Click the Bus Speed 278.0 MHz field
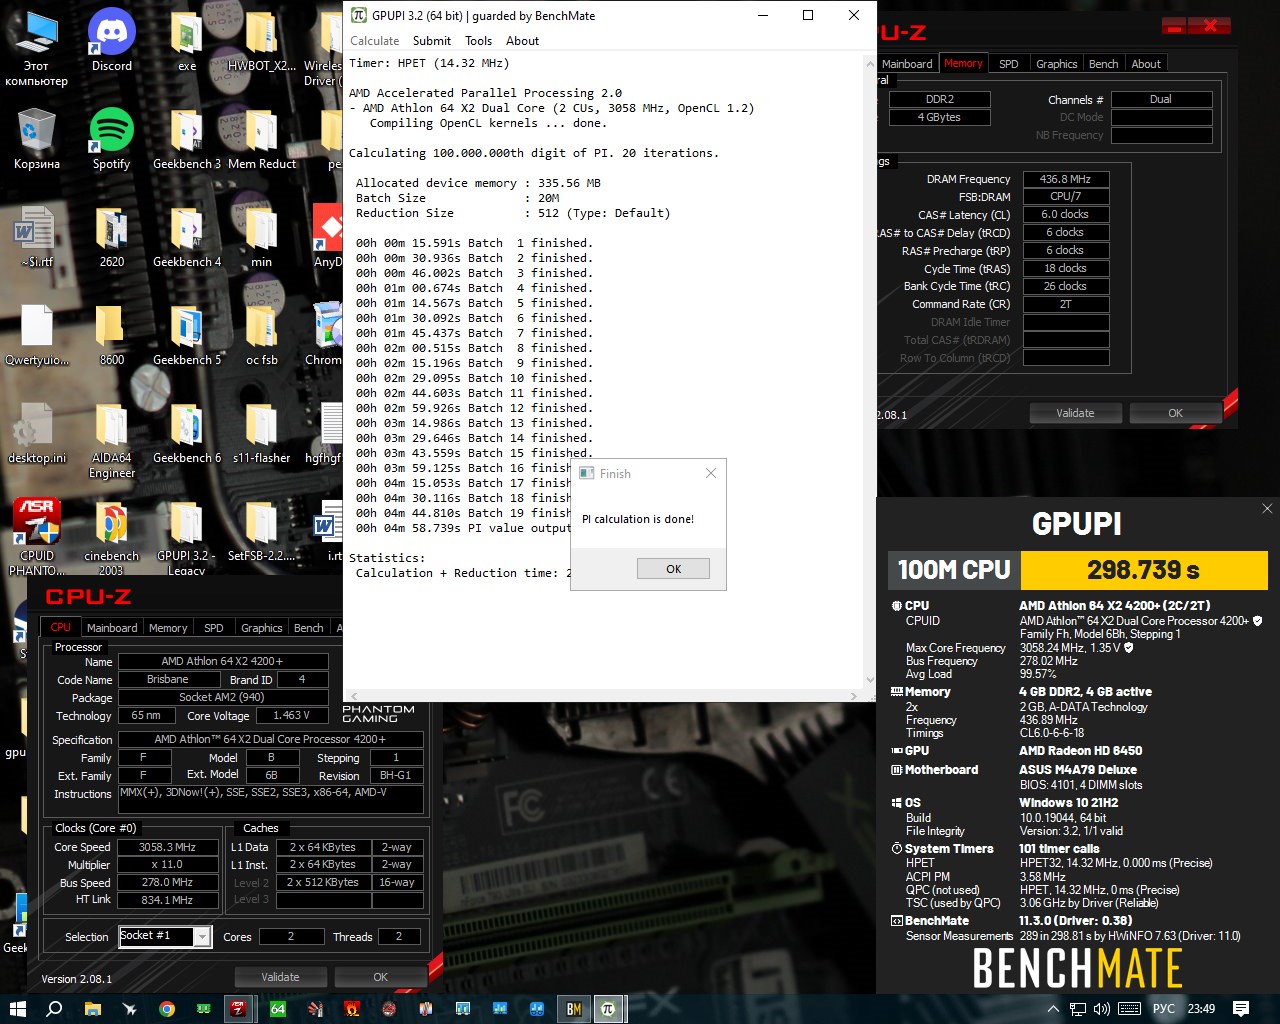The width and height of the screenshot is (1280, 1024). click(168, 882)
